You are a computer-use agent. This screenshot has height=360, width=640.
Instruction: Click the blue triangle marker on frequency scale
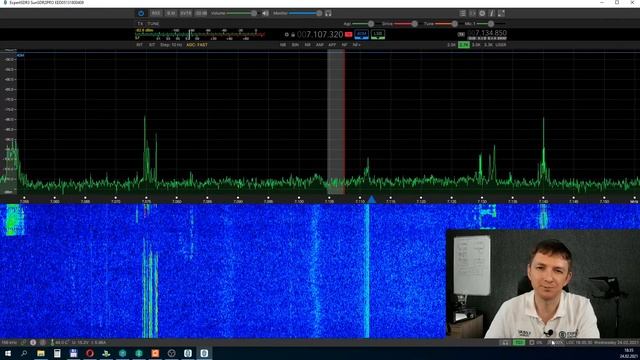371,199
